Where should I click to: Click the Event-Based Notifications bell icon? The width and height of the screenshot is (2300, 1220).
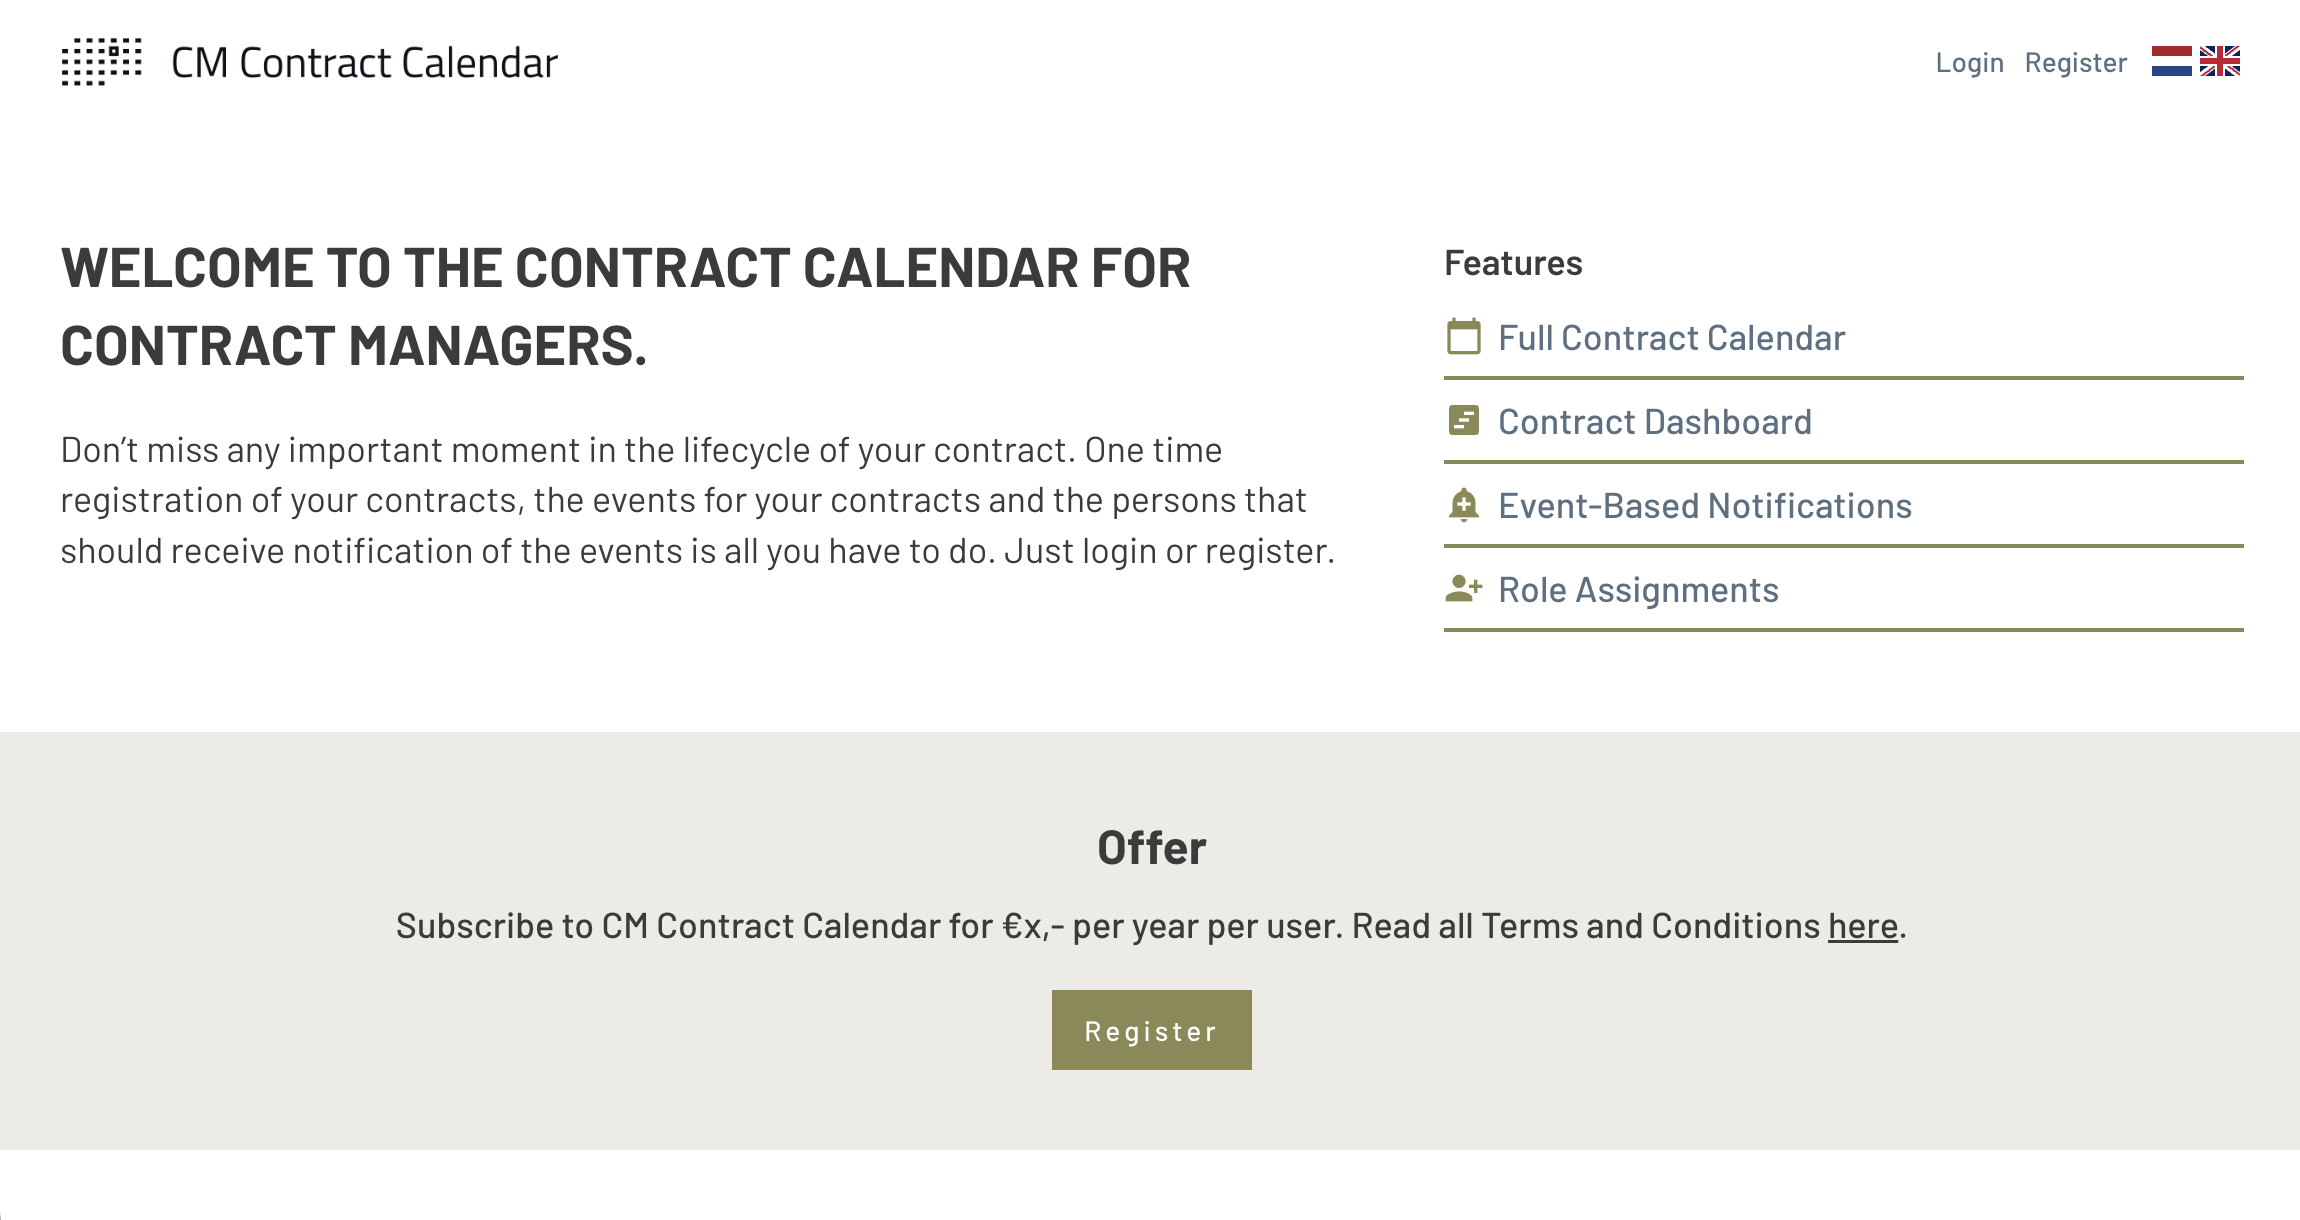(x=1464, y=506)
